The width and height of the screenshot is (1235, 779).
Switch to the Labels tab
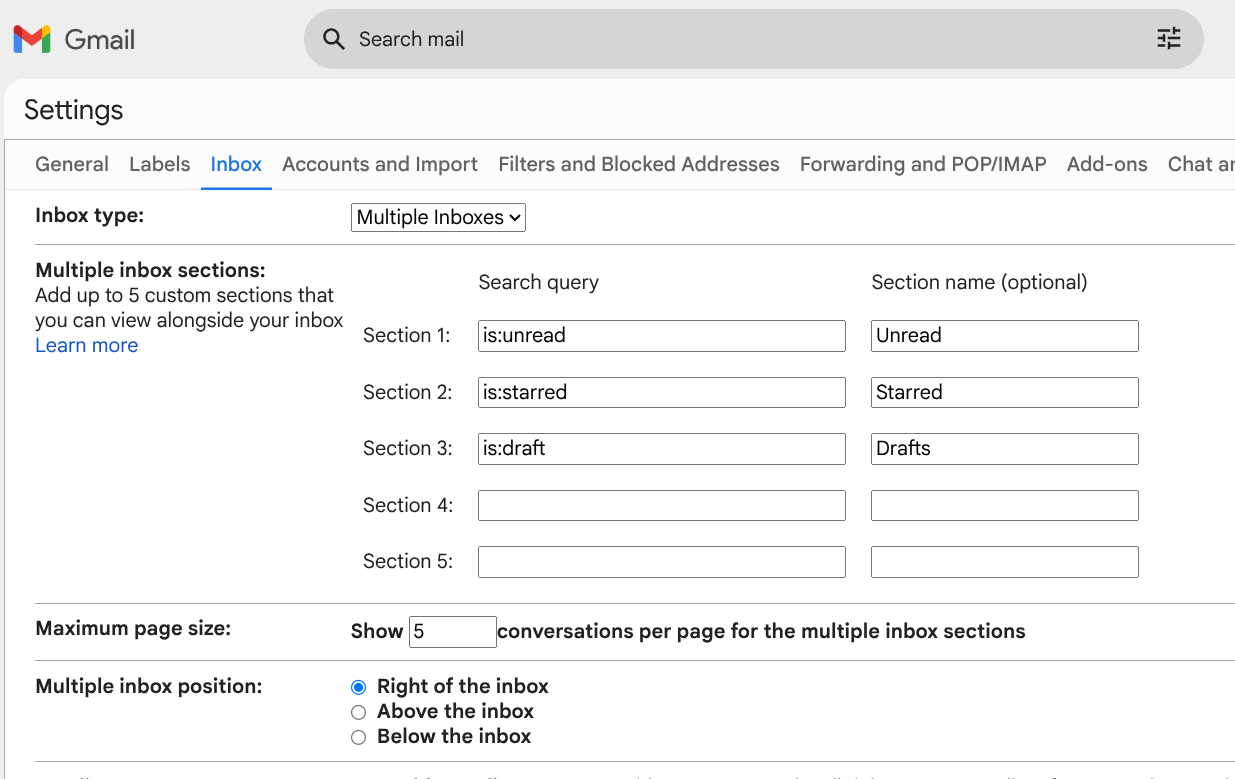tap(159, 164)
